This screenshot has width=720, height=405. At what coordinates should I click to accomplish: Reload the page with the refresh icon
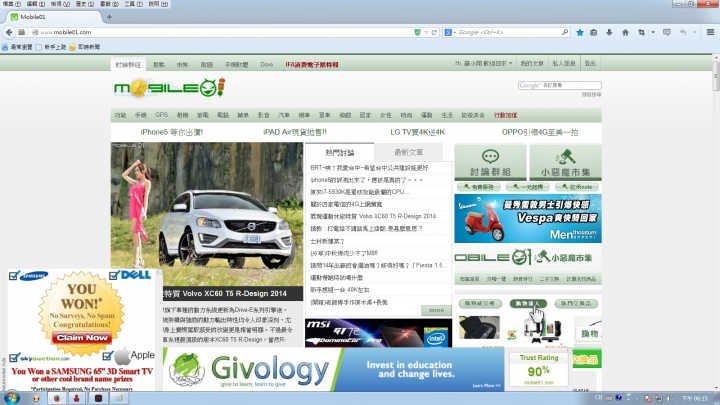pyautogui.click(x=434, y=32)
